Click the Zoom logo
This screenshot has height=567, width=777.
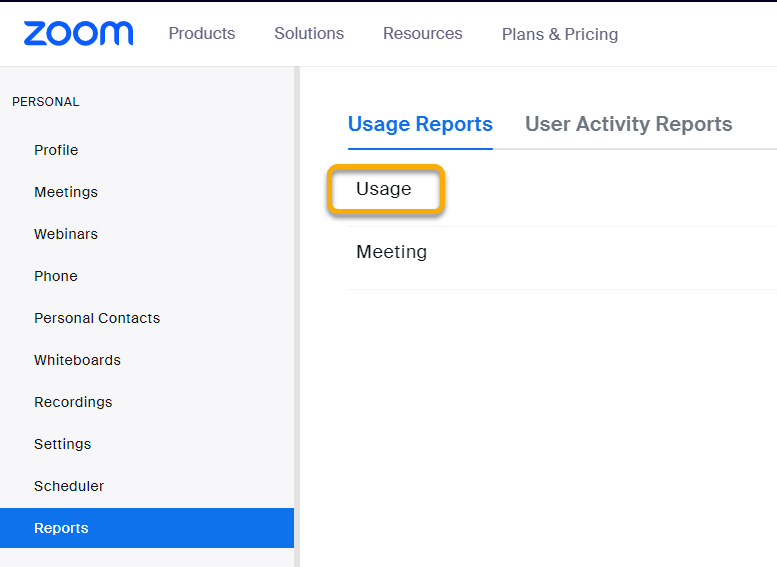click(78, 33)
